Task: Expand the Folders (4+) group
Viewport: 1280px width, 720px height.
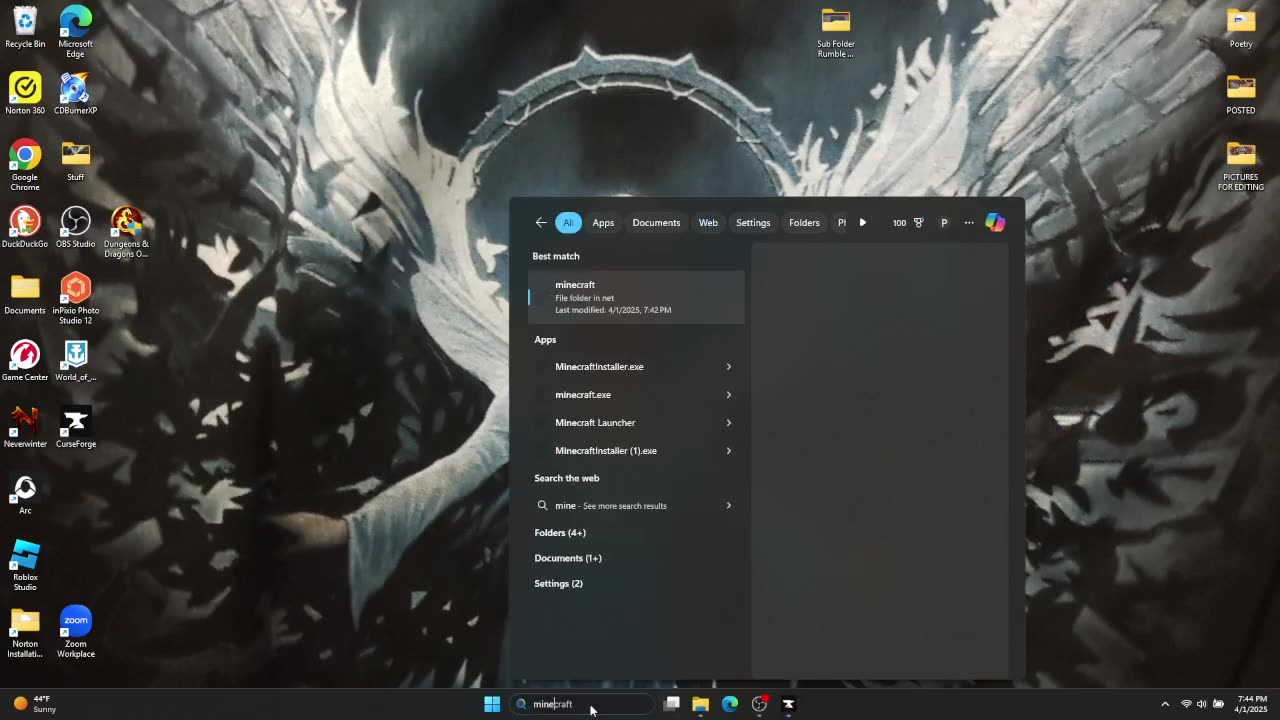Action: point(560,533)
